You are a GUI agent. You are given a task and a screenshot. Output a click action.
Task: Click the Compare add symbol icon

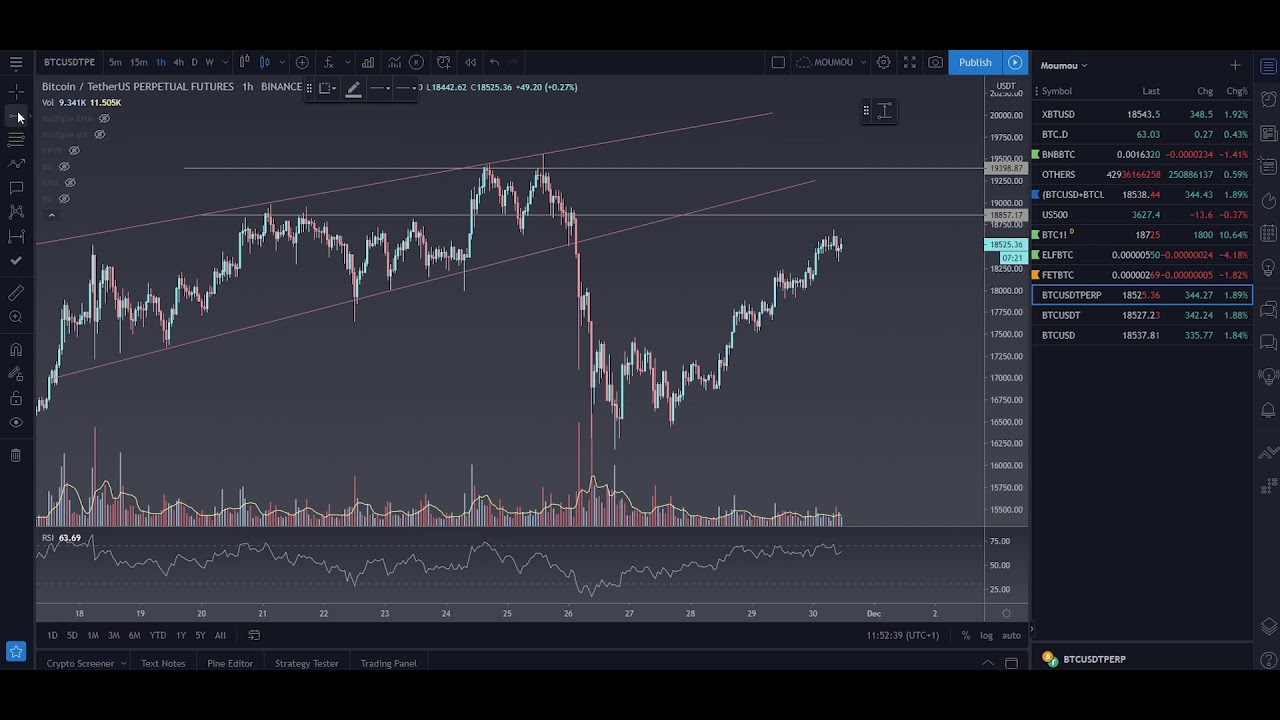coord(302,62)
